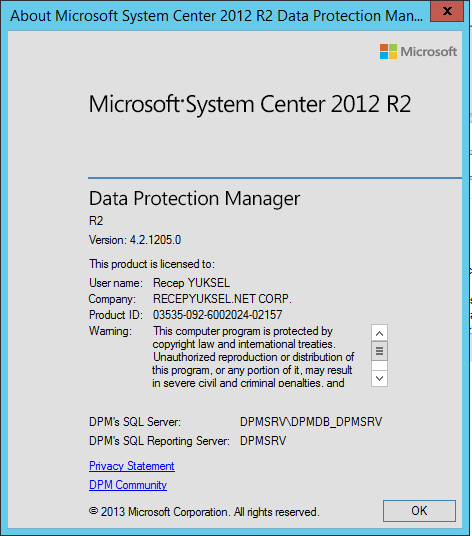Click the version number 4.2.1205.0
472x536 pixels.
(x=155, y=240)
